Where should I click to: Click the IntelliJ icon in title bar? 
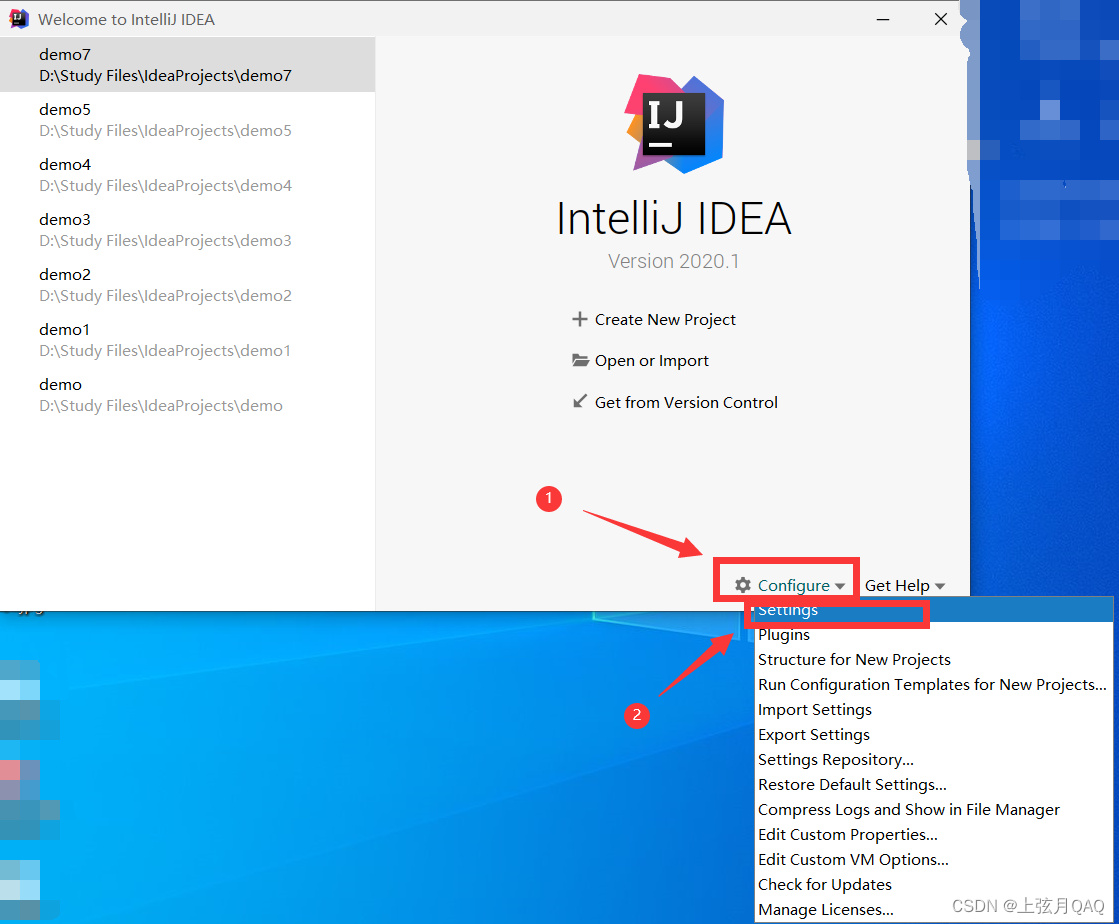pos(19,19)
